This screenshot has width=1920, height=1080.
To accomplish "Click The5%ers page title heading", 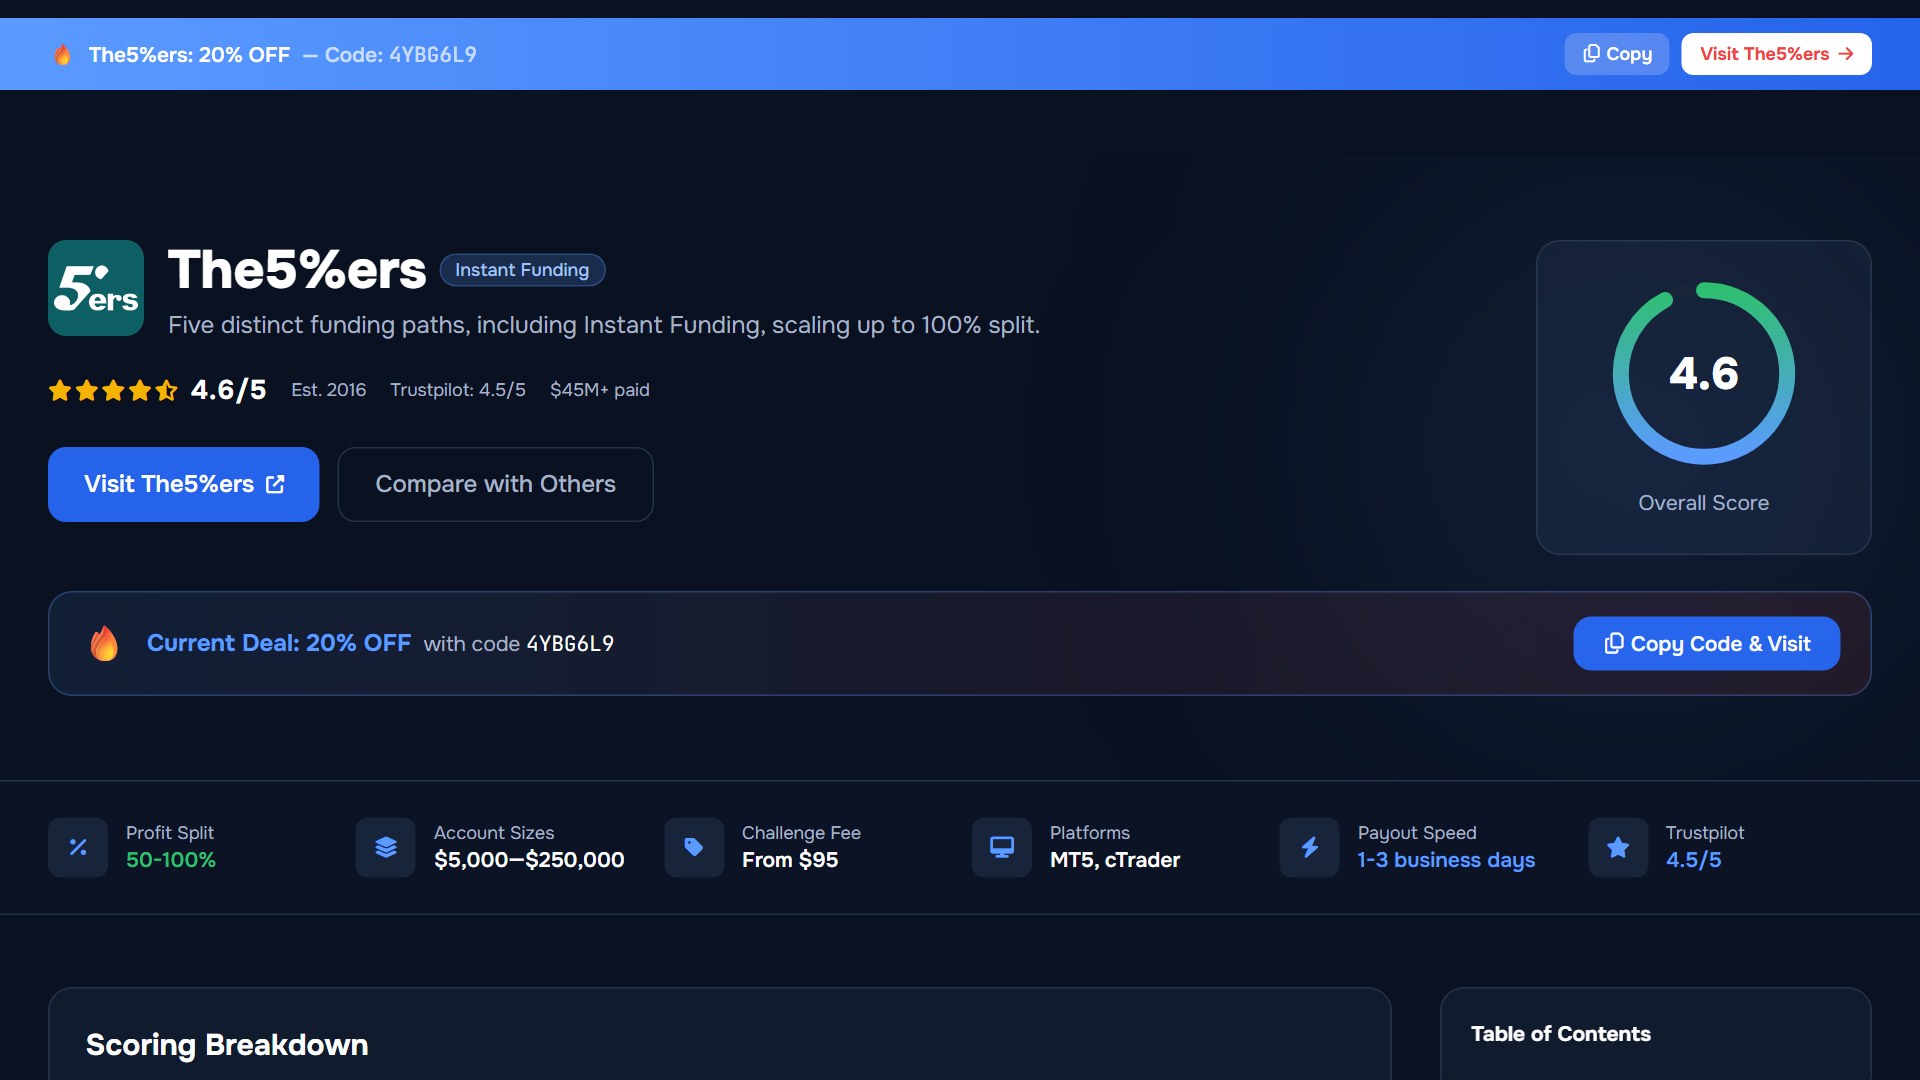I will point(297,270).
